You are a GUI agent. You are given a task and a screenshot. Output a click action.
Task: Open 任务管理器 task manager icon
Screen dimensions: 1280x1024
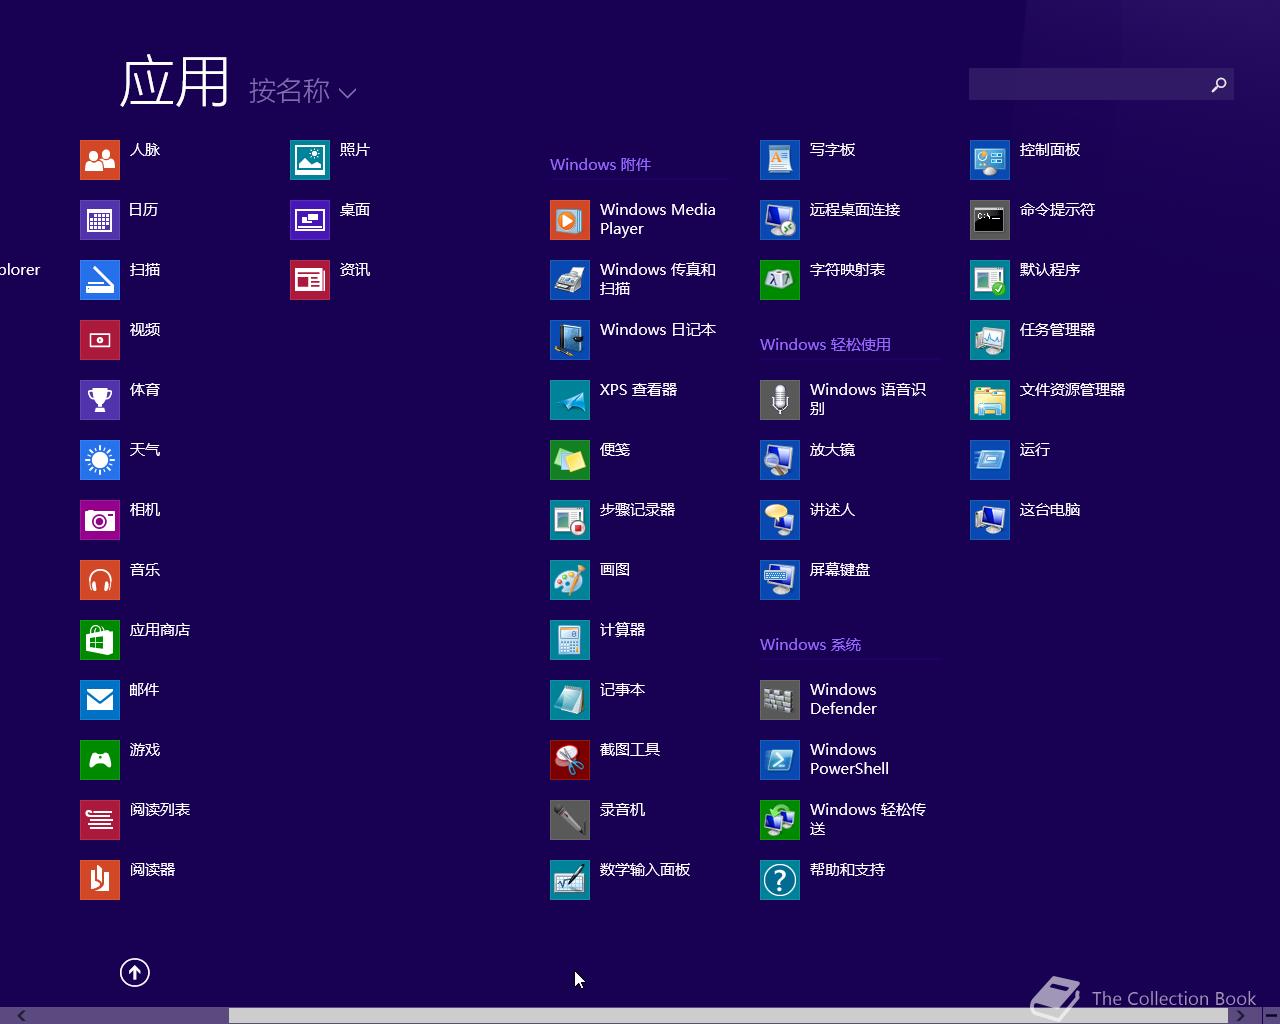990,340
